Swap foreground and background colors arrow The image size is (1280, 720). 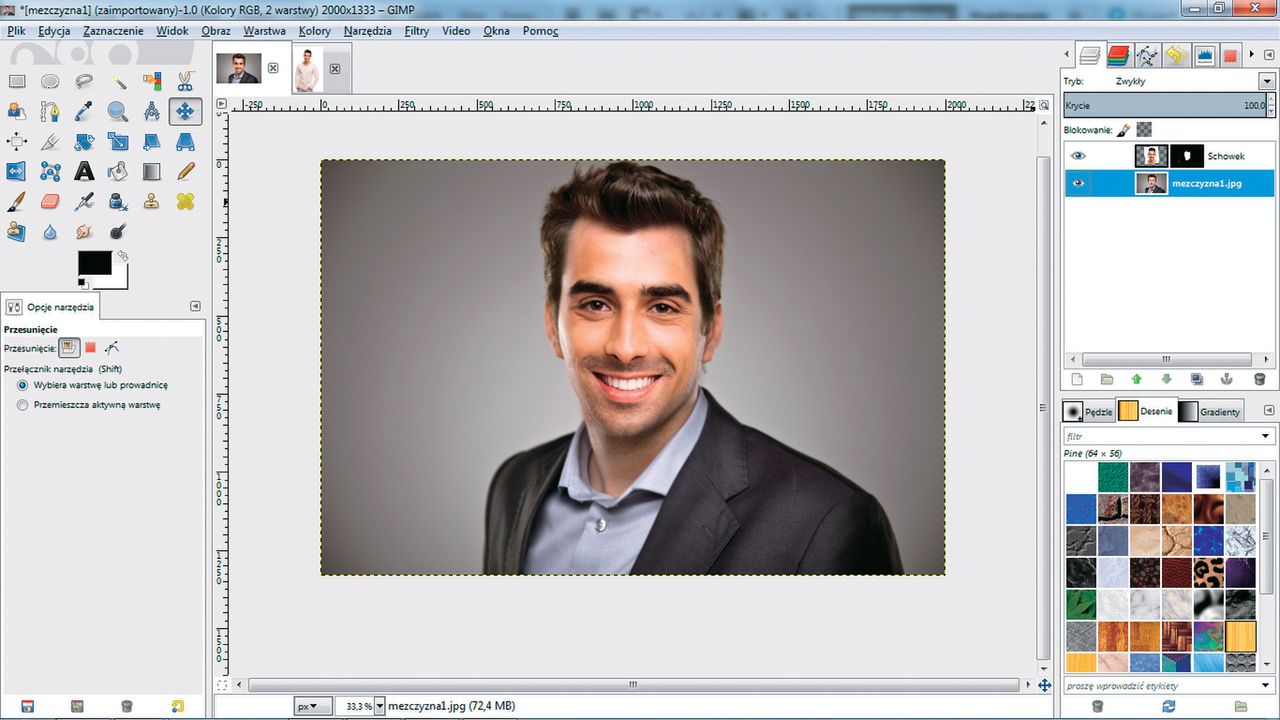tap(123, 256)
